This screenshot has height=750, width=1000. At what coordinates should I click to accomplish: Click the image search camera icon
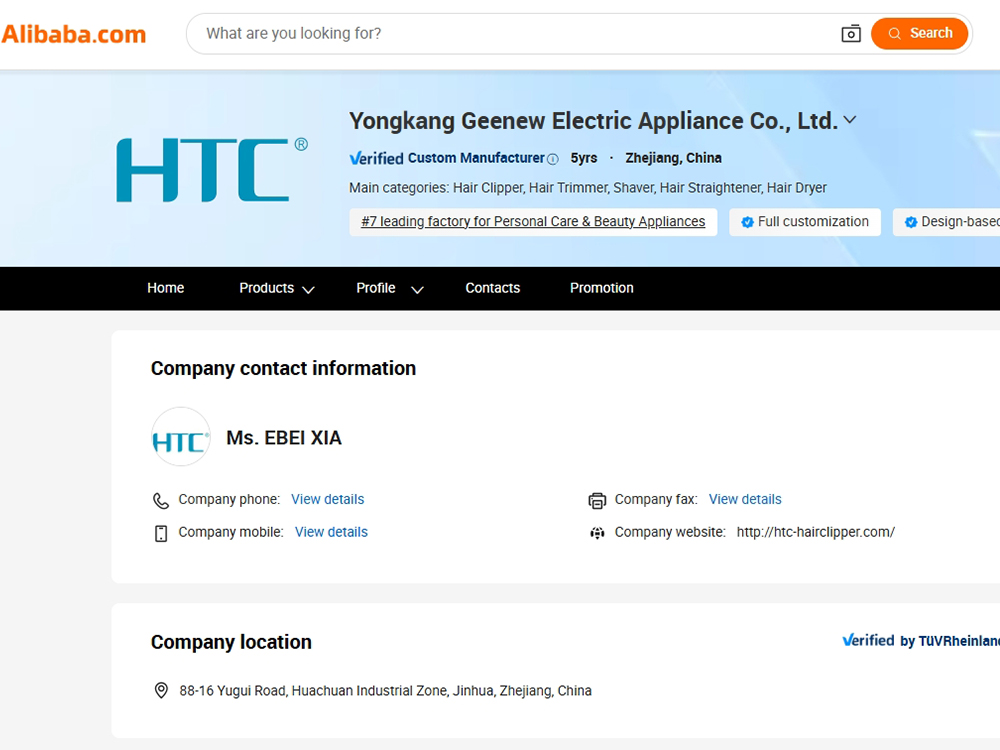[x=851, y=33]
